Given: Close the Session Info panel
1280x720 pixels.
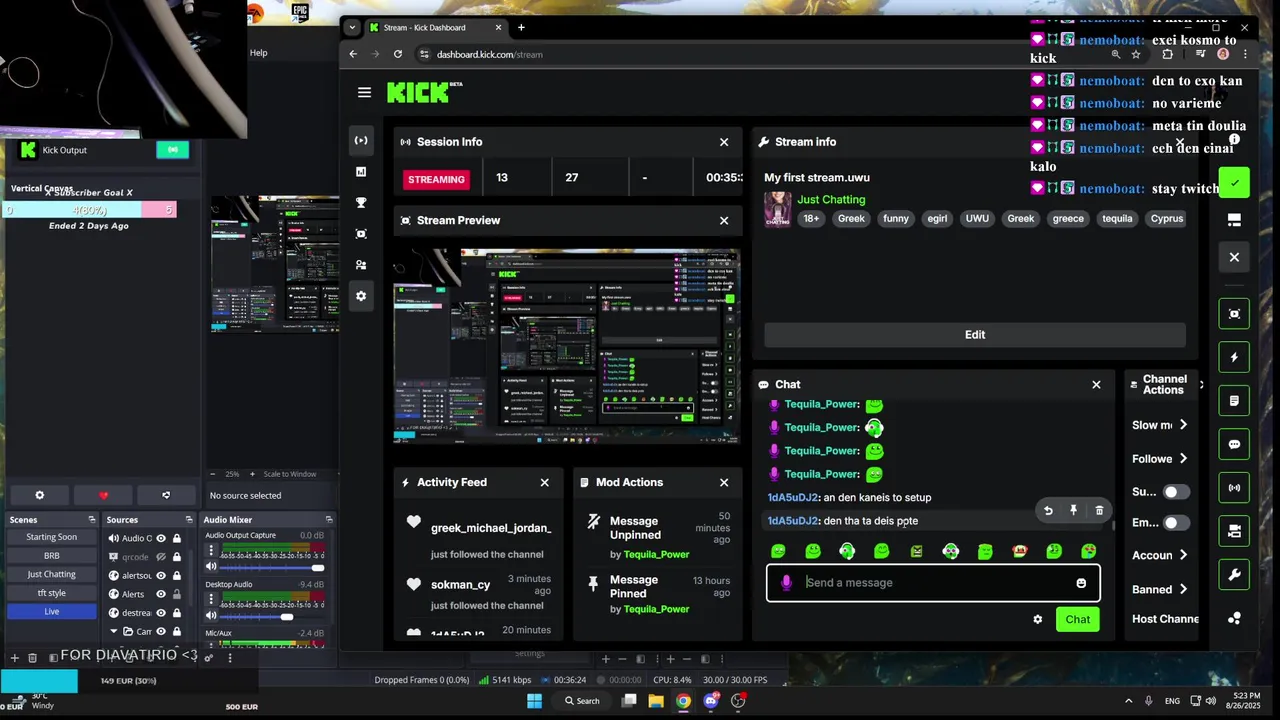Looking at the screenshot, I should tap(724, 142).
